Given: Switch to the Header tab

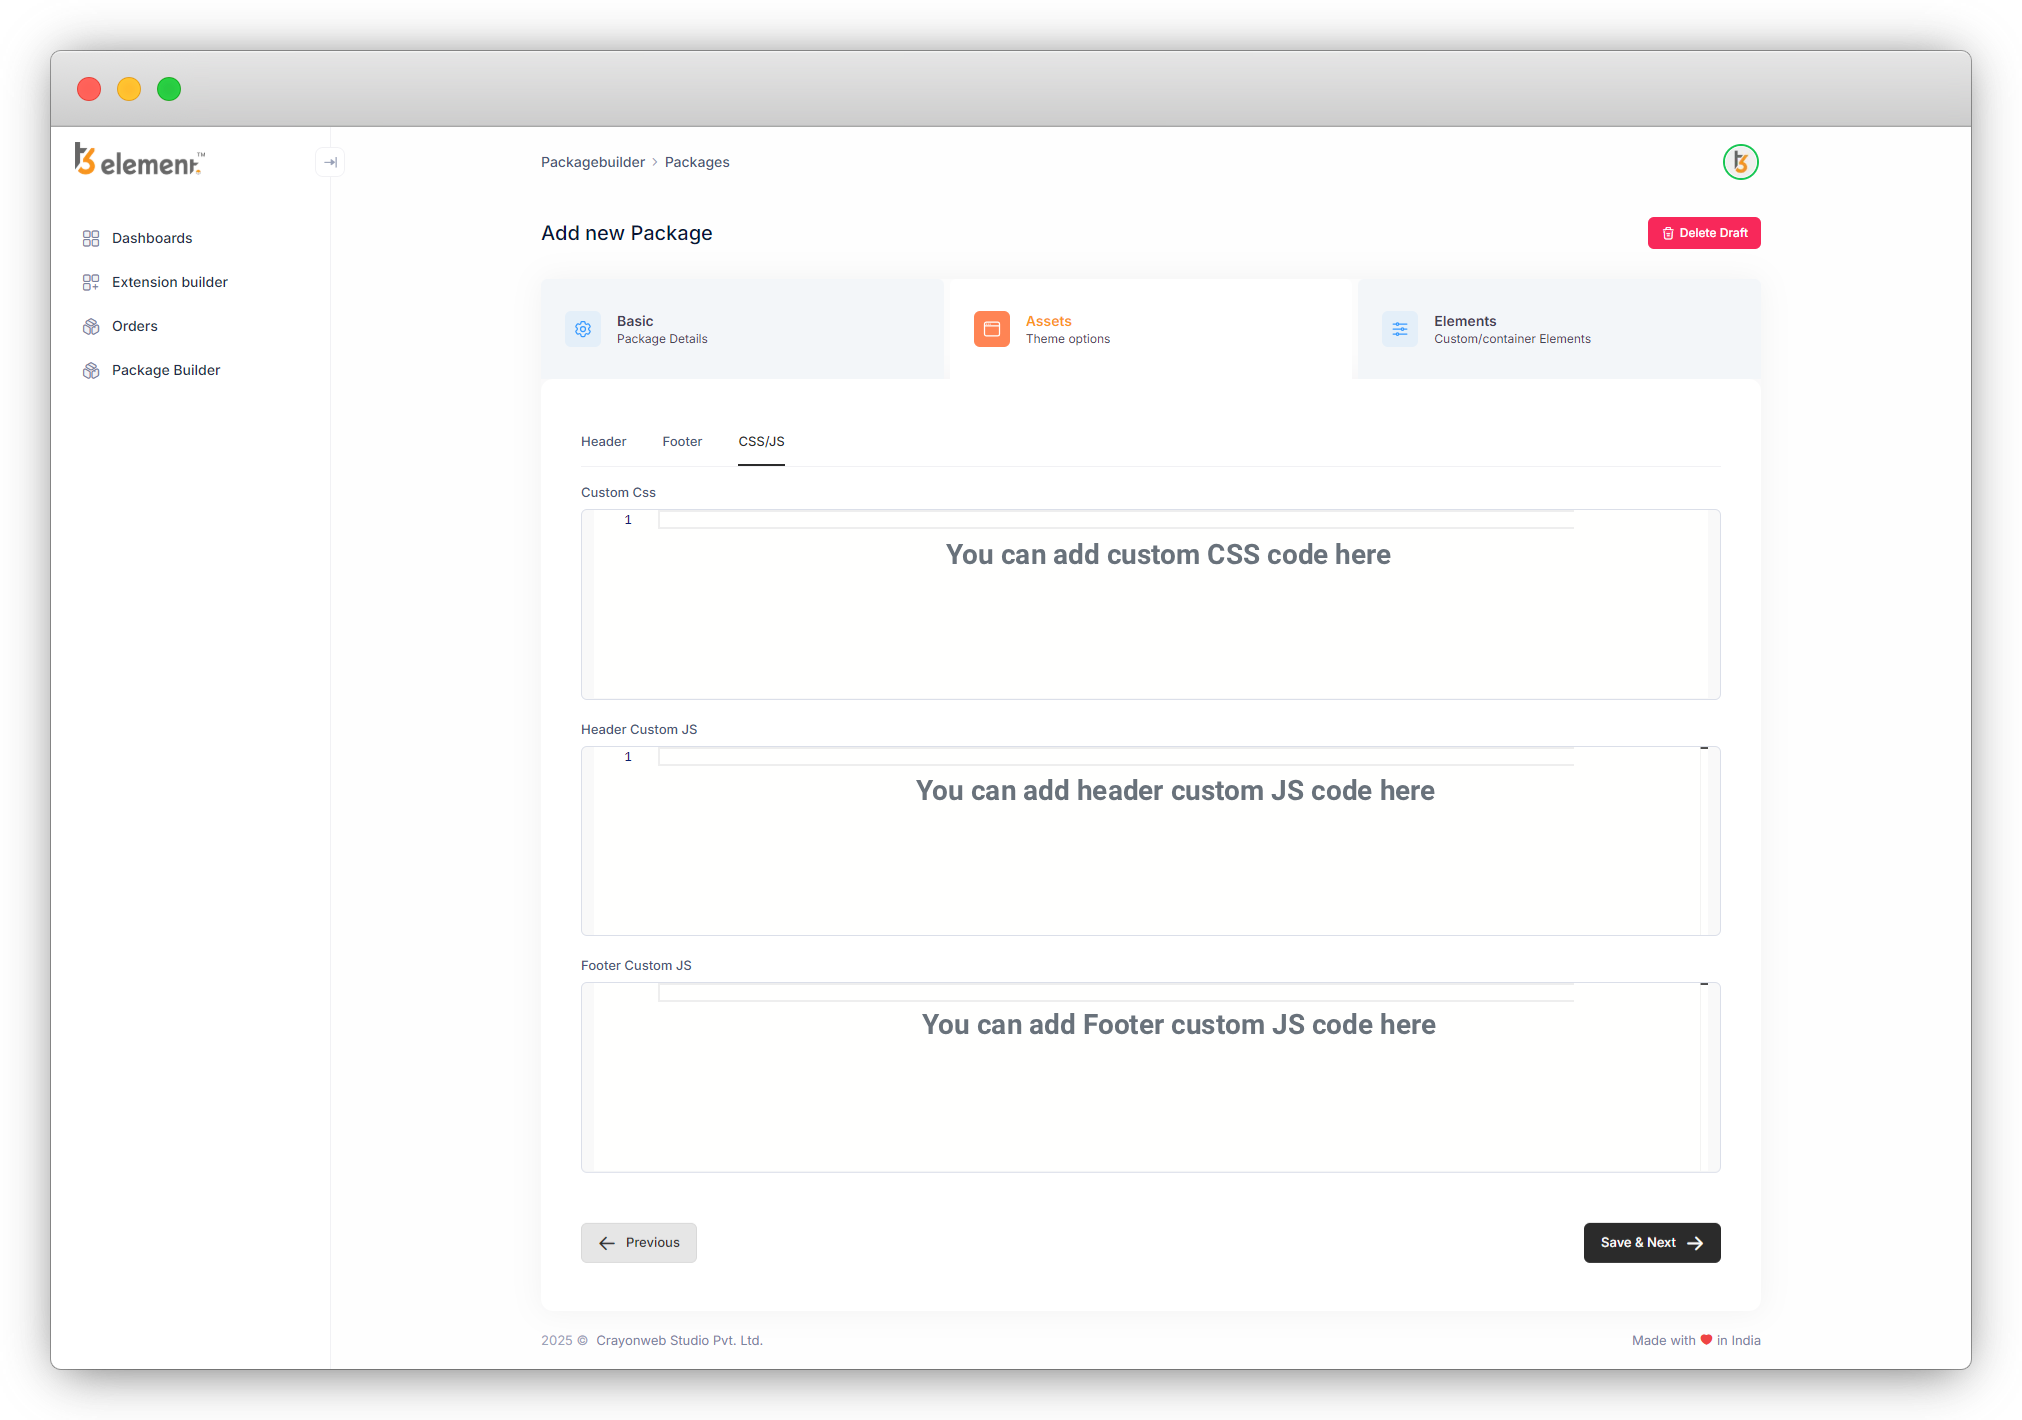Looking at the screenshot, I should (x=603, y=441).
